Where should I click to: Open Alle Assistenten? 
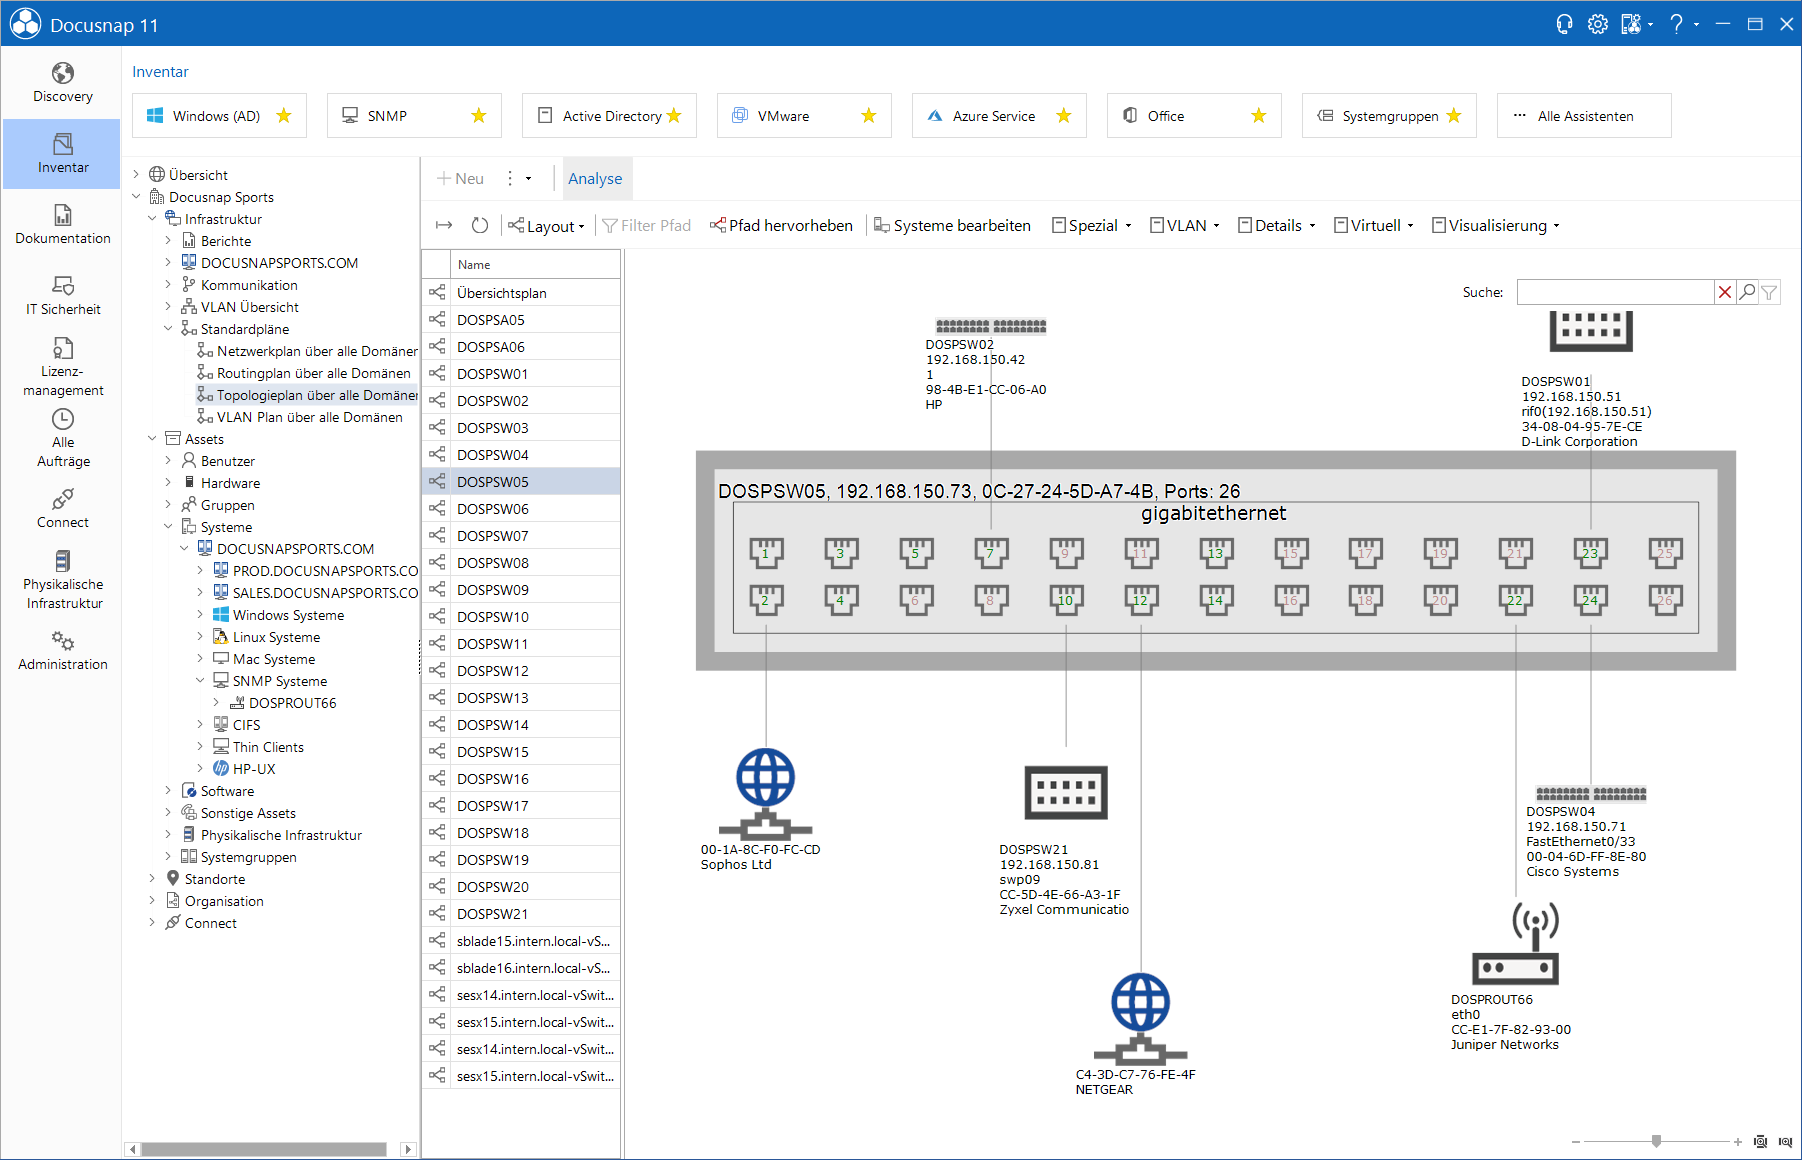pyautogui.click(x=1584, y=116)
